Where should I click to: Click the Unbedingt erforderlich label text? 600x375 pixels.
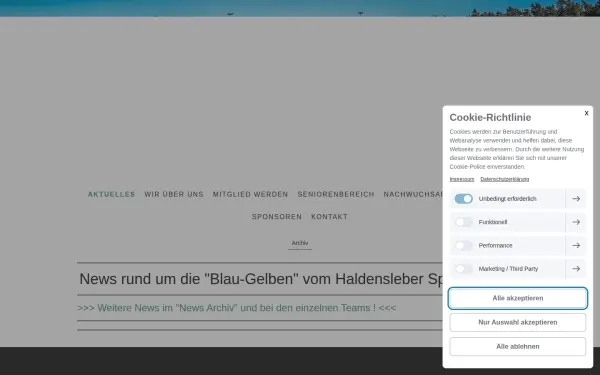[x=507, y=199]
